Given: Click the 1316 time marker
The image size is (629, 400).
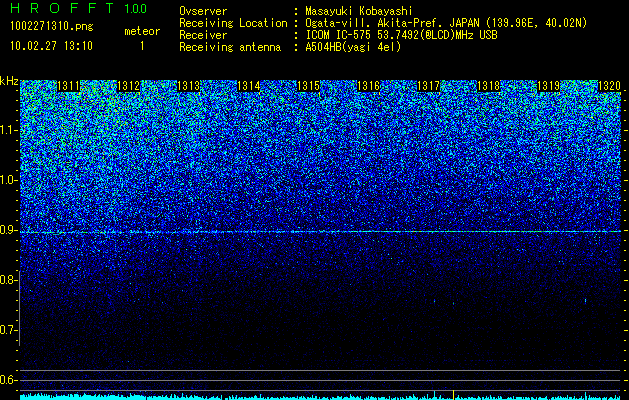Looking at the screenshot, I should pyautogui.click(x=369, y=86).
